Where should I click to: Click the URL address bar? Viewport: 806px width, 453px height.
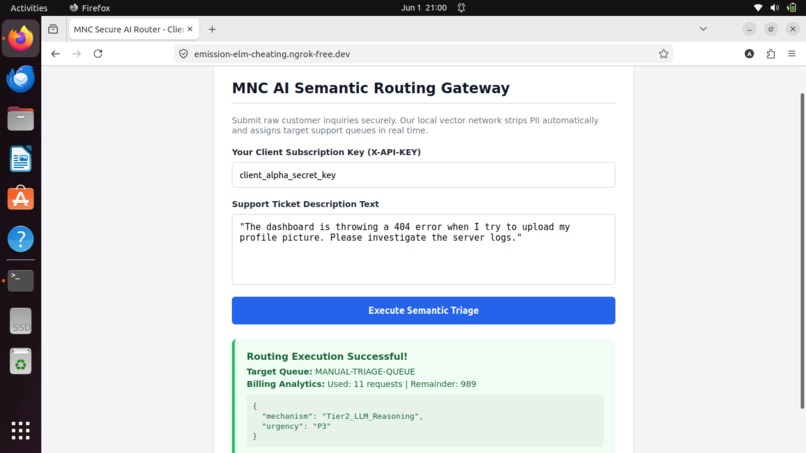point(422,54)
